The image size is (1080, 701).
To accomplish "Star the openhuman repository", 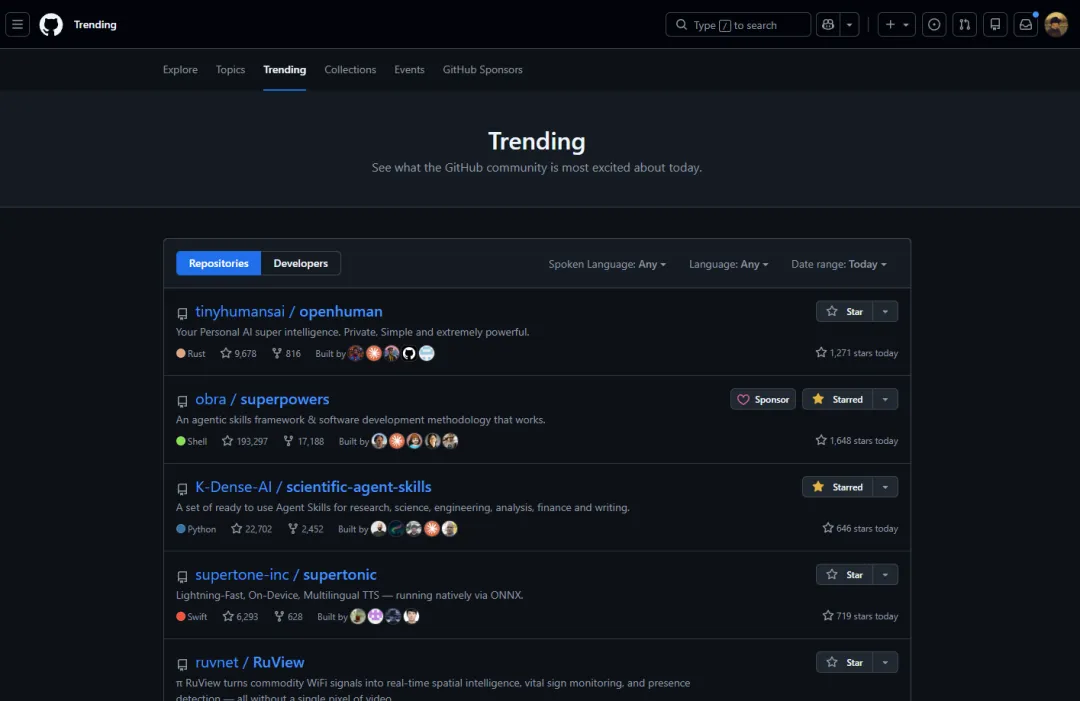I will click(x=844, y=311).
